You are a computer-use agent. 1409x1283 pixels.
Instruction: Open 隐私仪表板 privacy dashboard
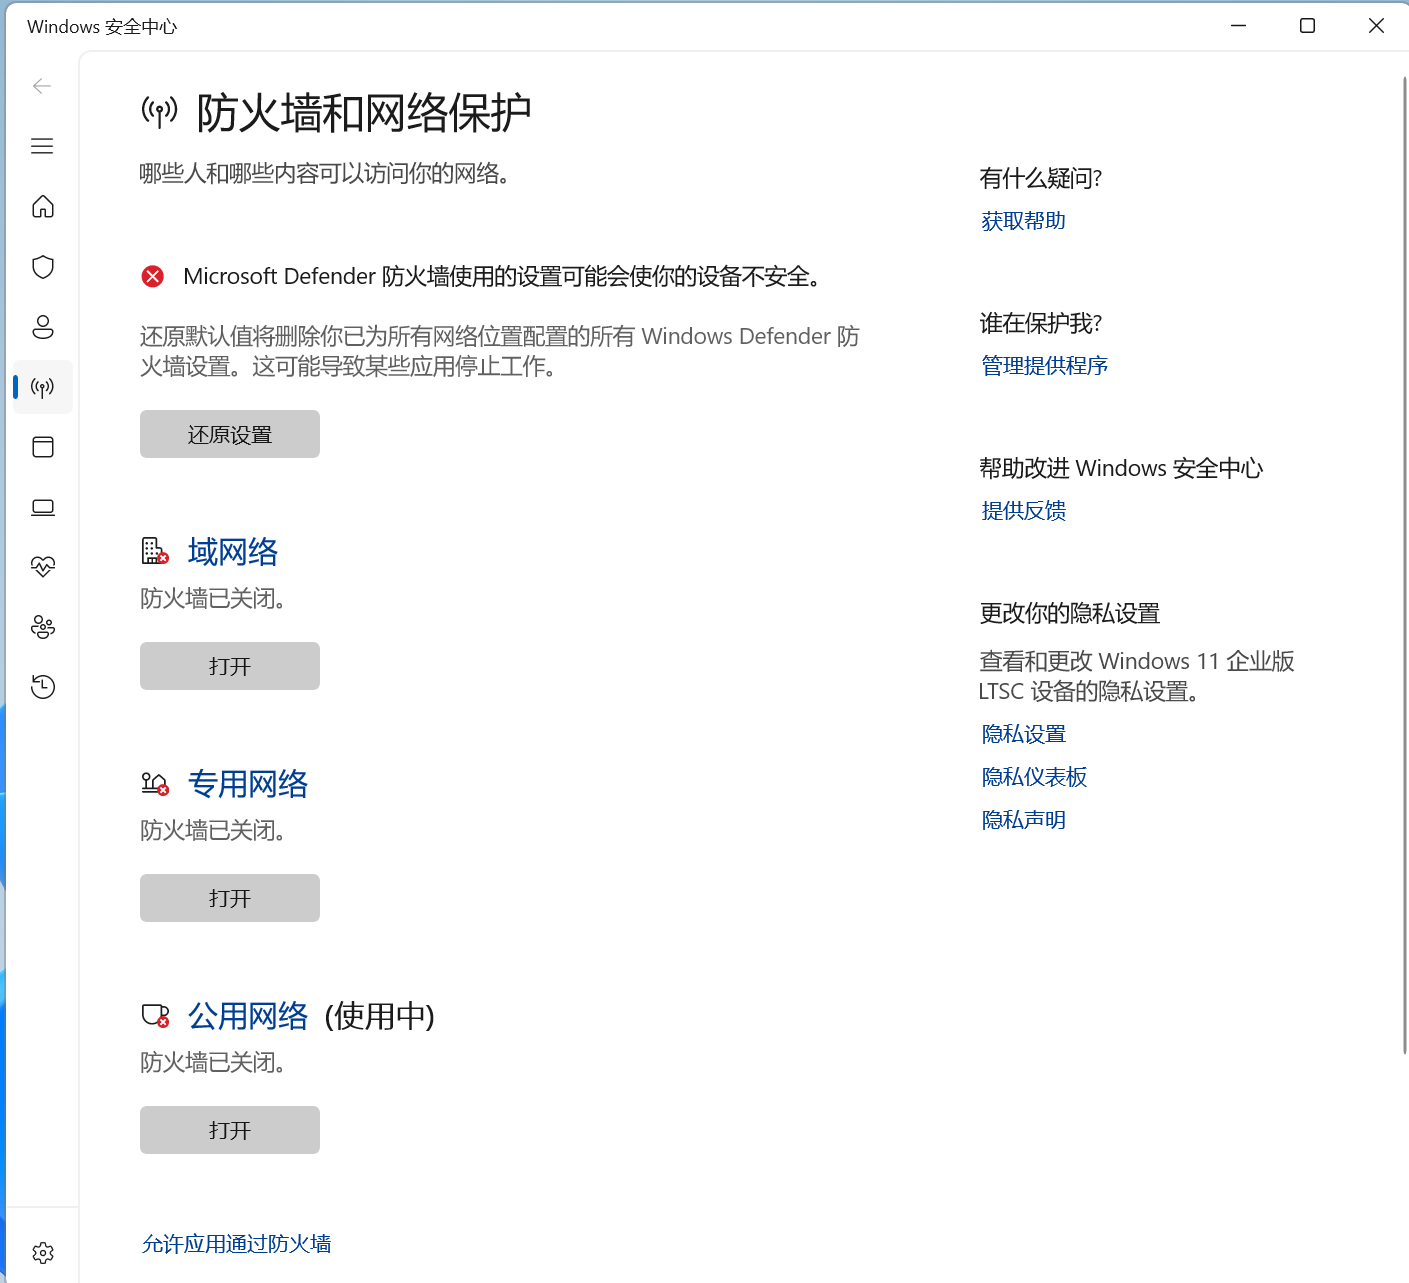1034,777
